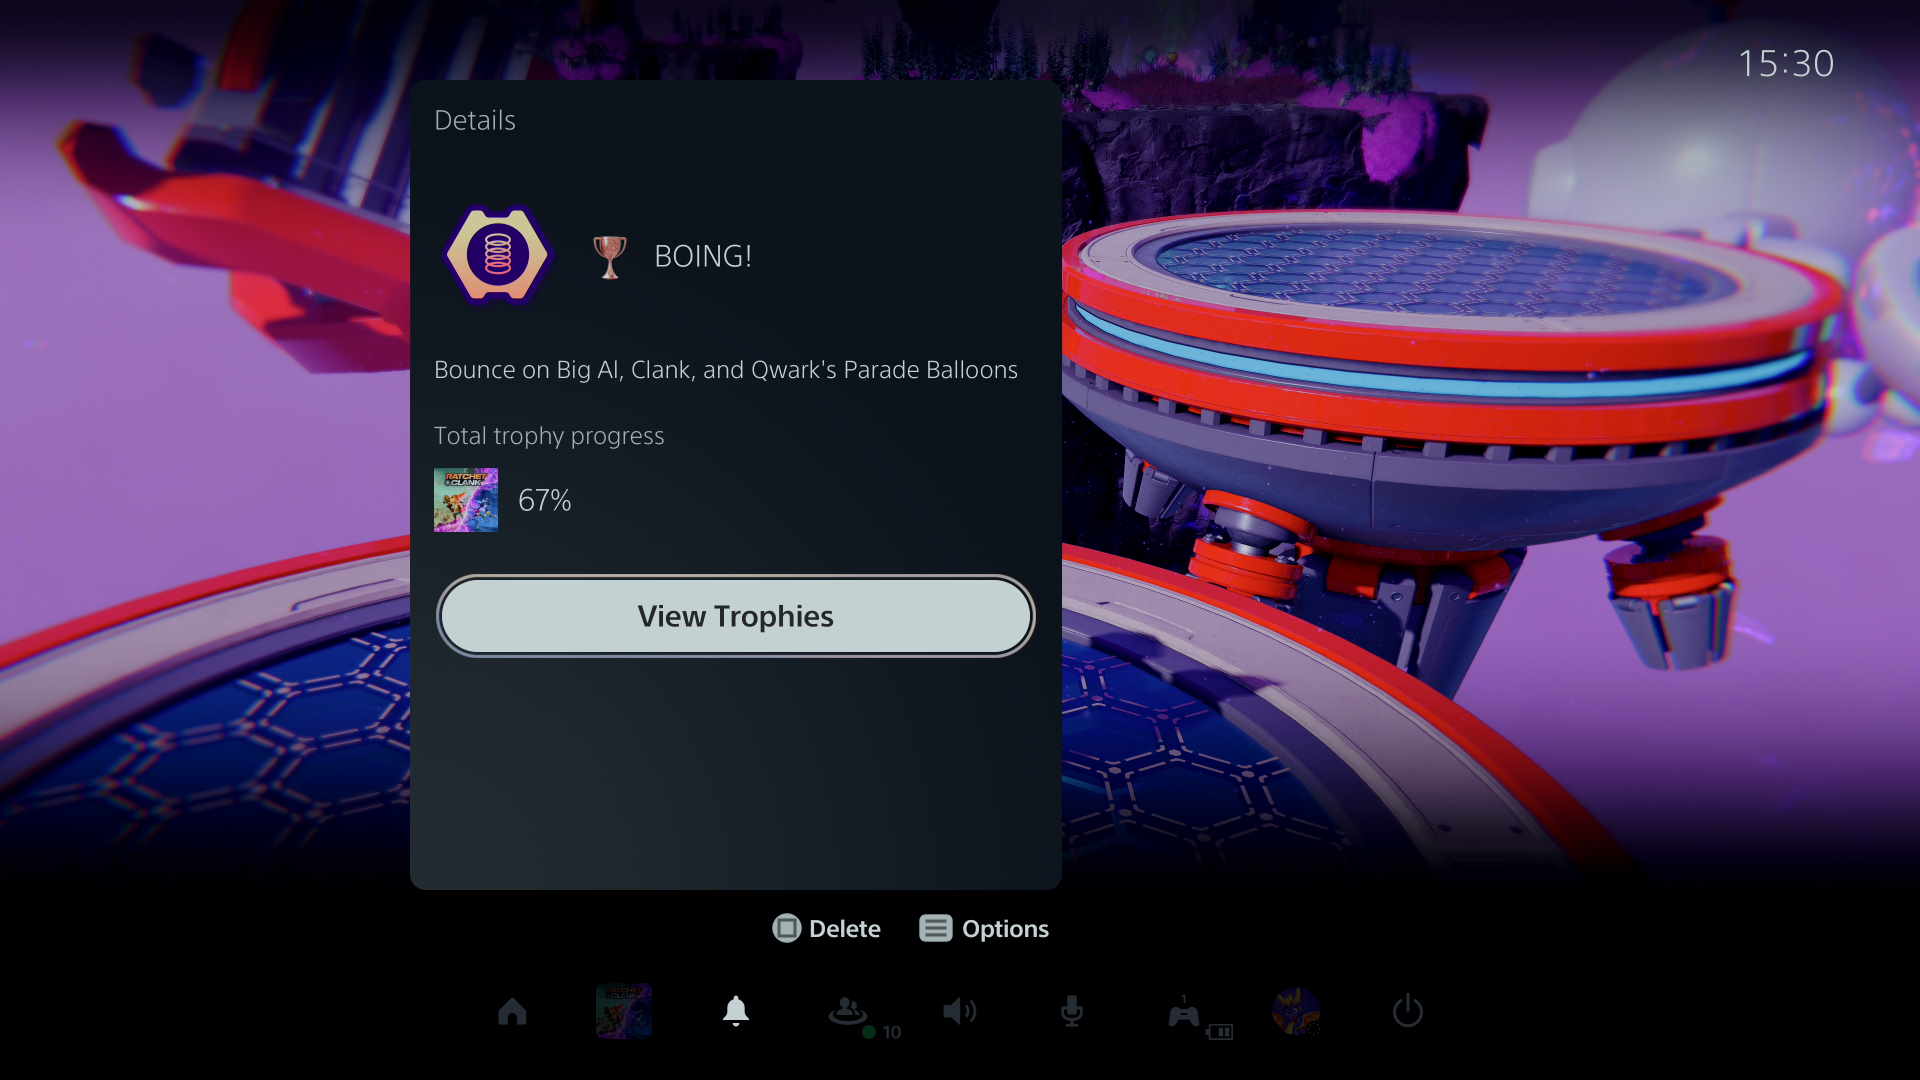1920x1080 pixels.
Task: Click the BOING! trophy icon
Action: click(497, 255)
